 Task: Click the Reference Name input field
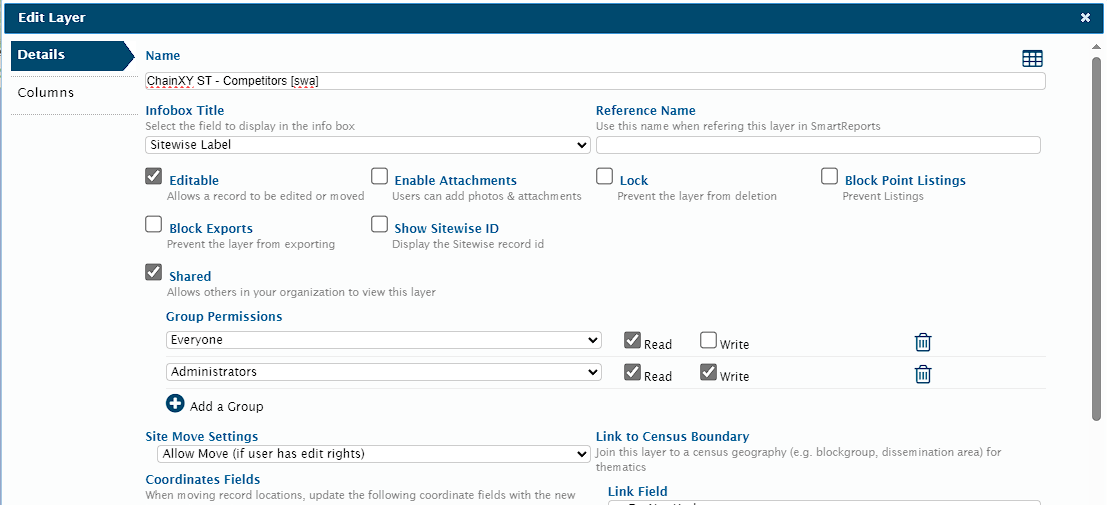pos(818,145)
